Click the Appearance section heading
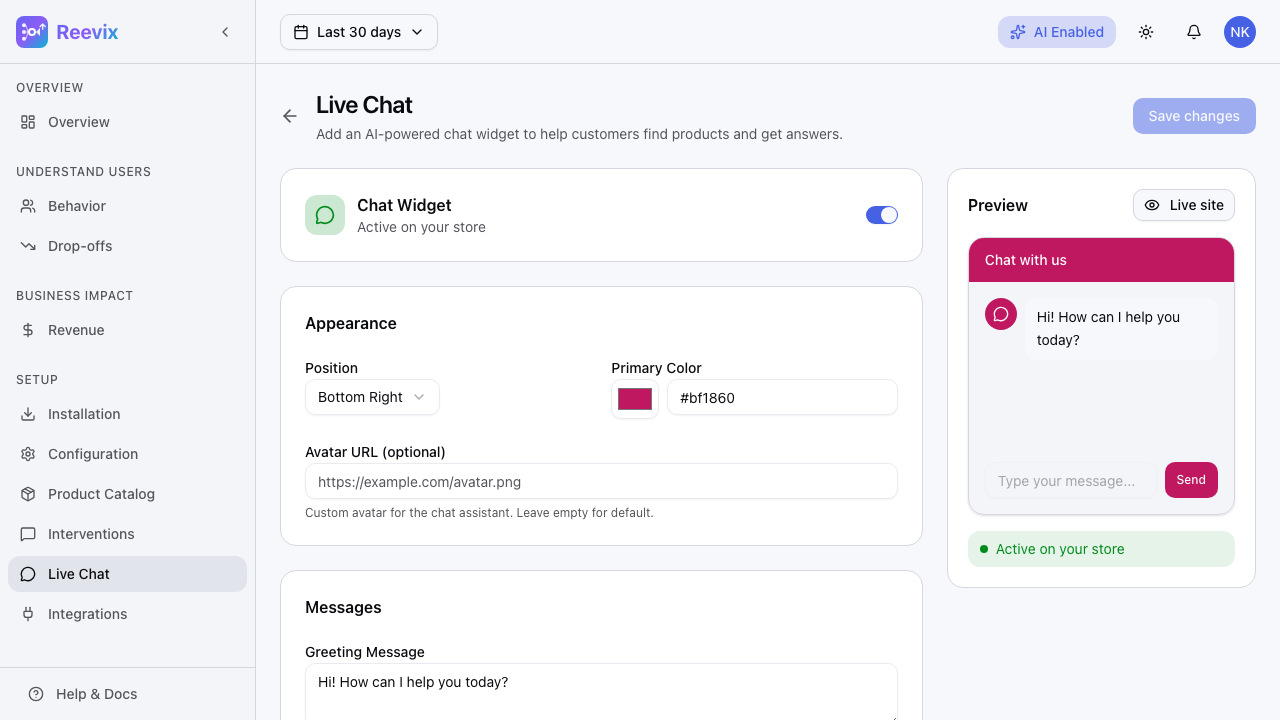Viewport: 1280px width, 720px height. 351,323
